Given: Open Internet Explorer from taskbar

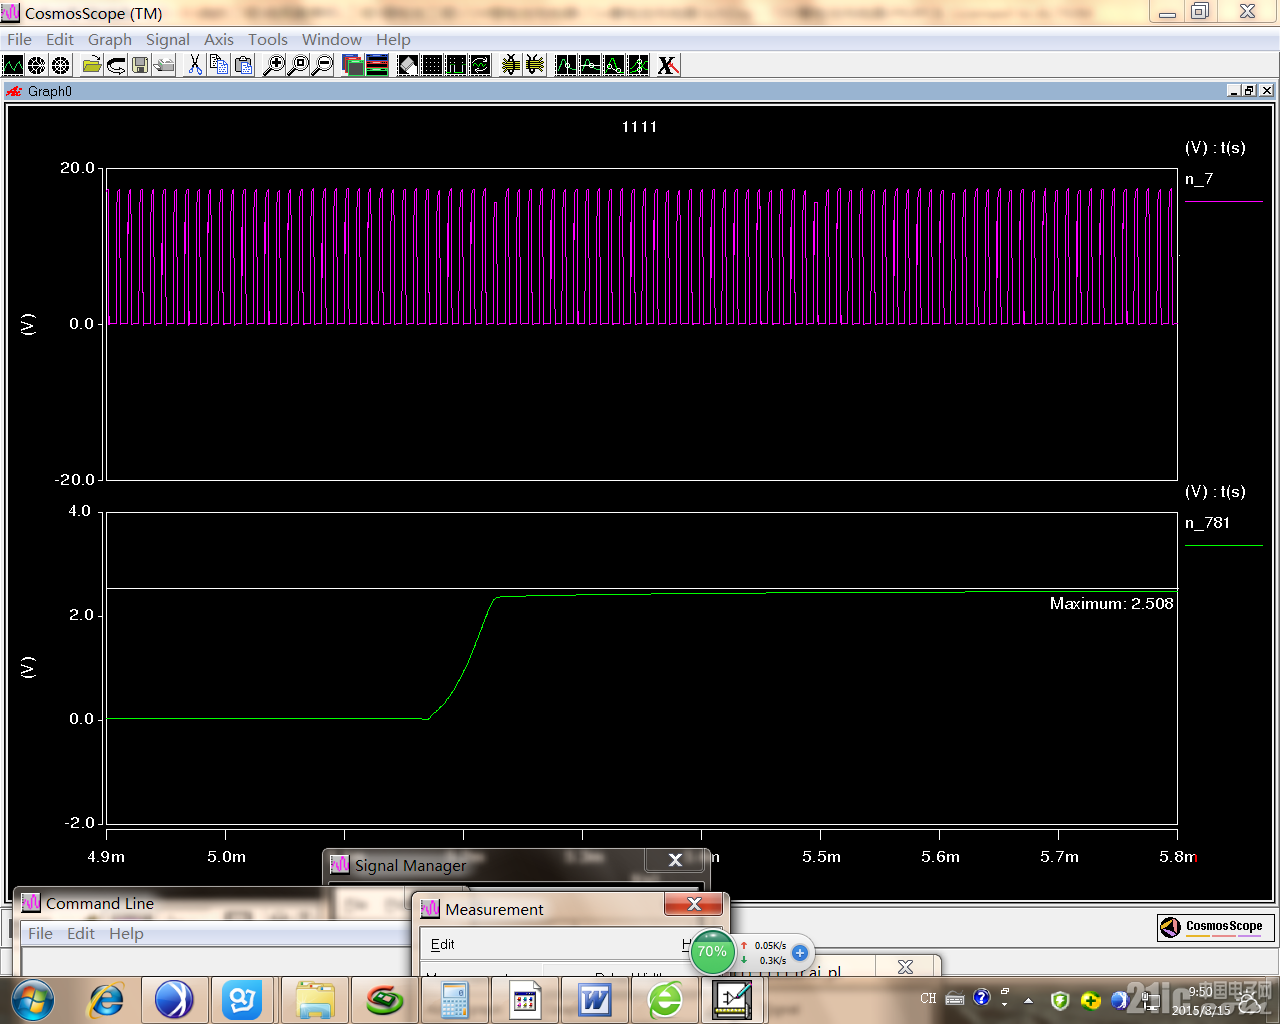Looking at the screenshot, I should pyautogui.click(x=107, y=1000).
